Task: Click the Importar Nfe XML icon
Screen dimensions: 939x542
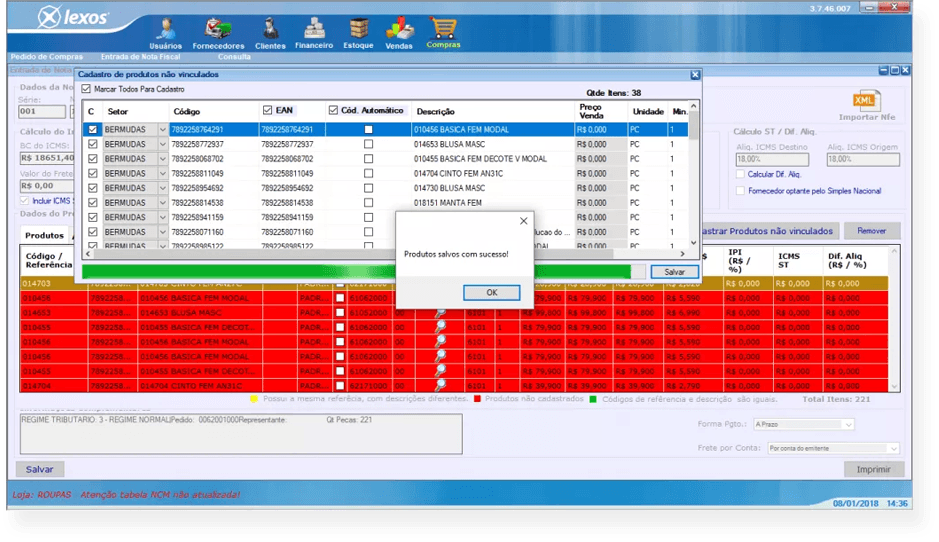Action: coord(867,105)
